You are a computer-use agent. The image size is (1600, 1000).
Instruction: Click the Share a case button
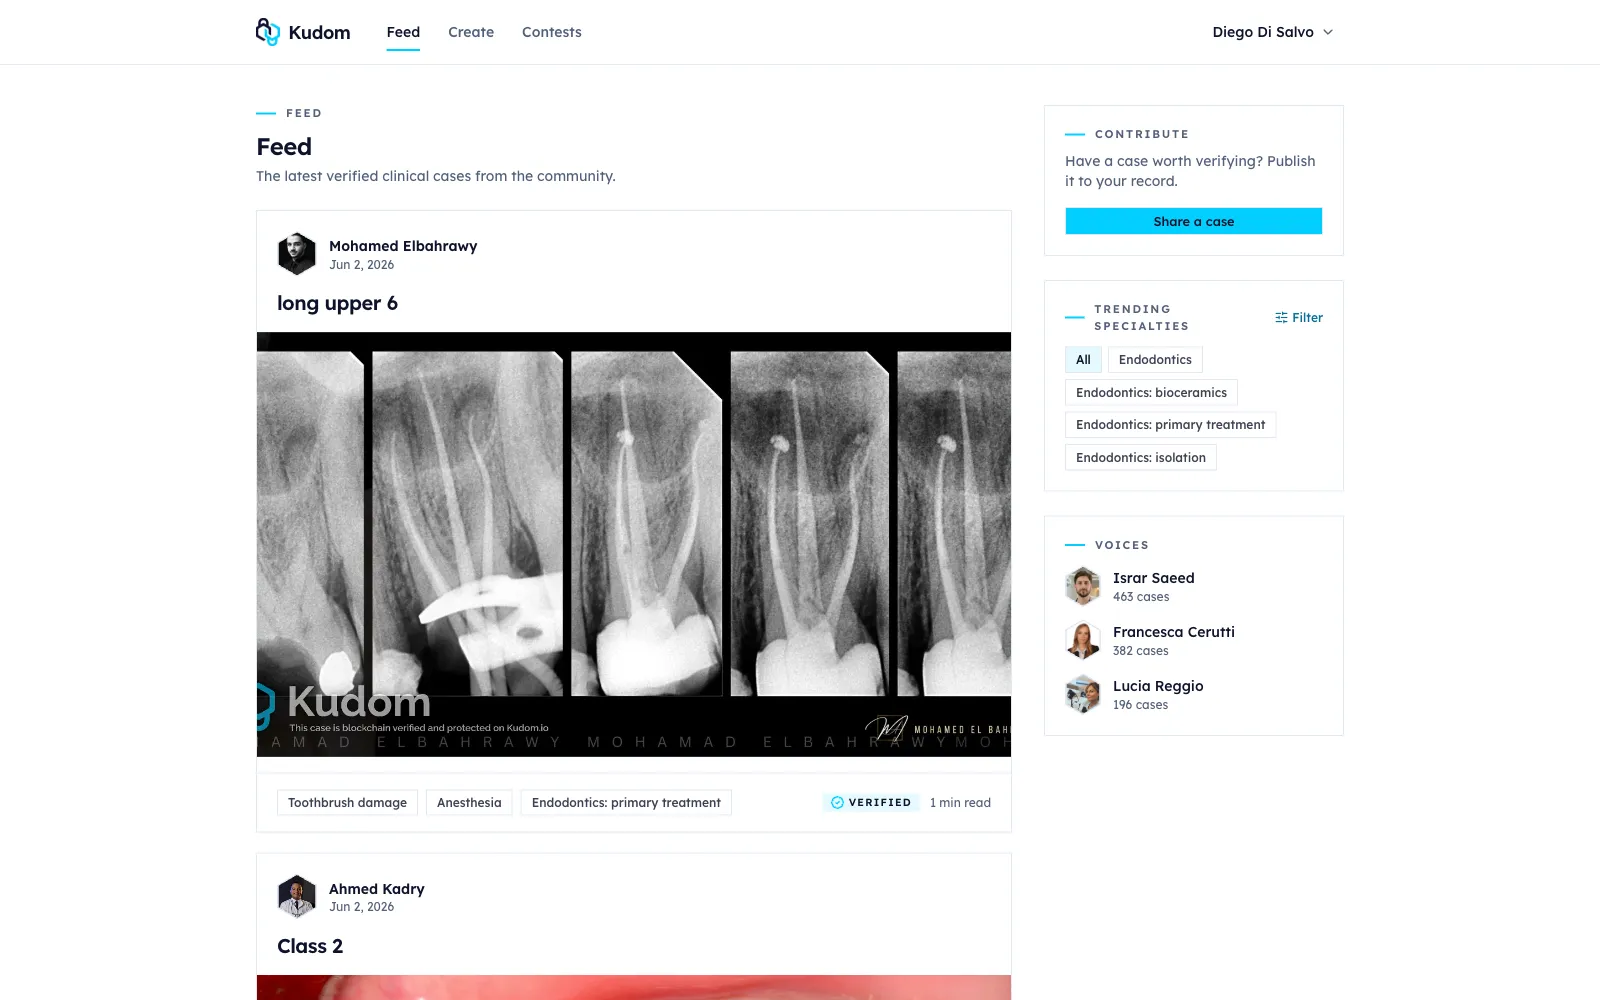[1194, 221]
